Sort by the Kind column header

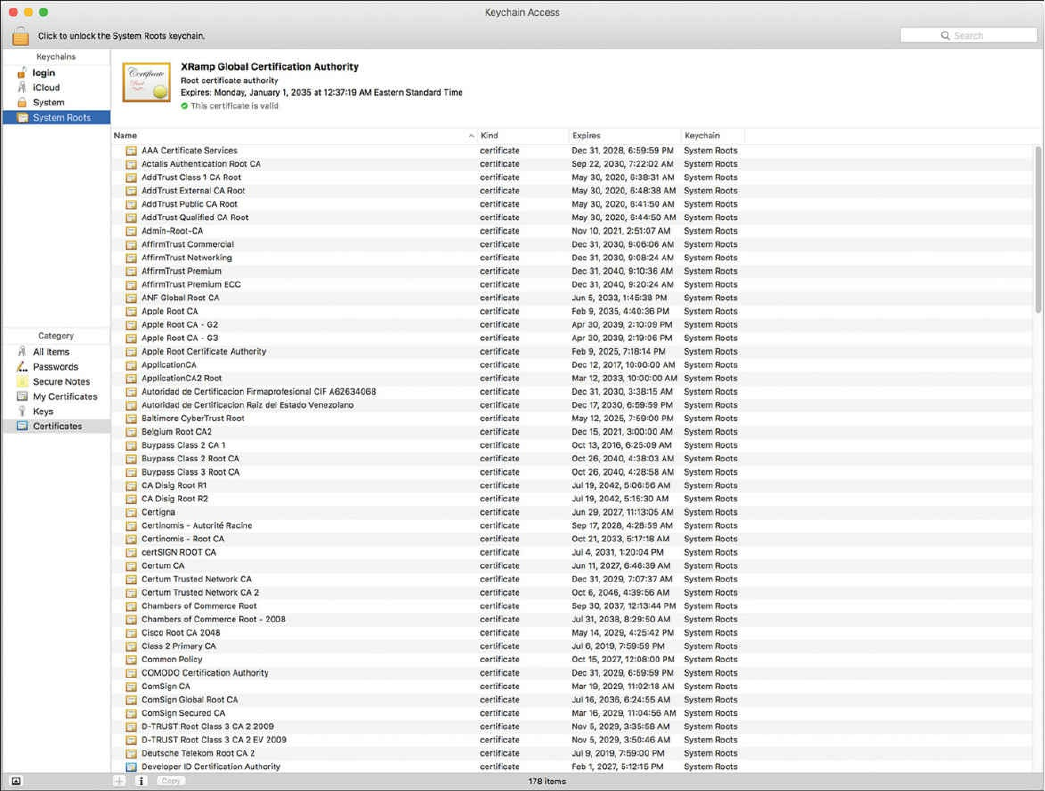tap(523, 135)
